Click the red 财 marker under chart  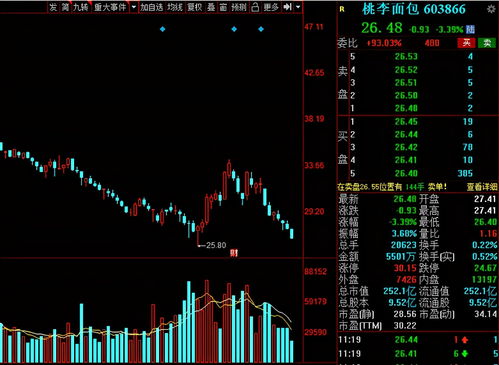click(x=234, y=253)
